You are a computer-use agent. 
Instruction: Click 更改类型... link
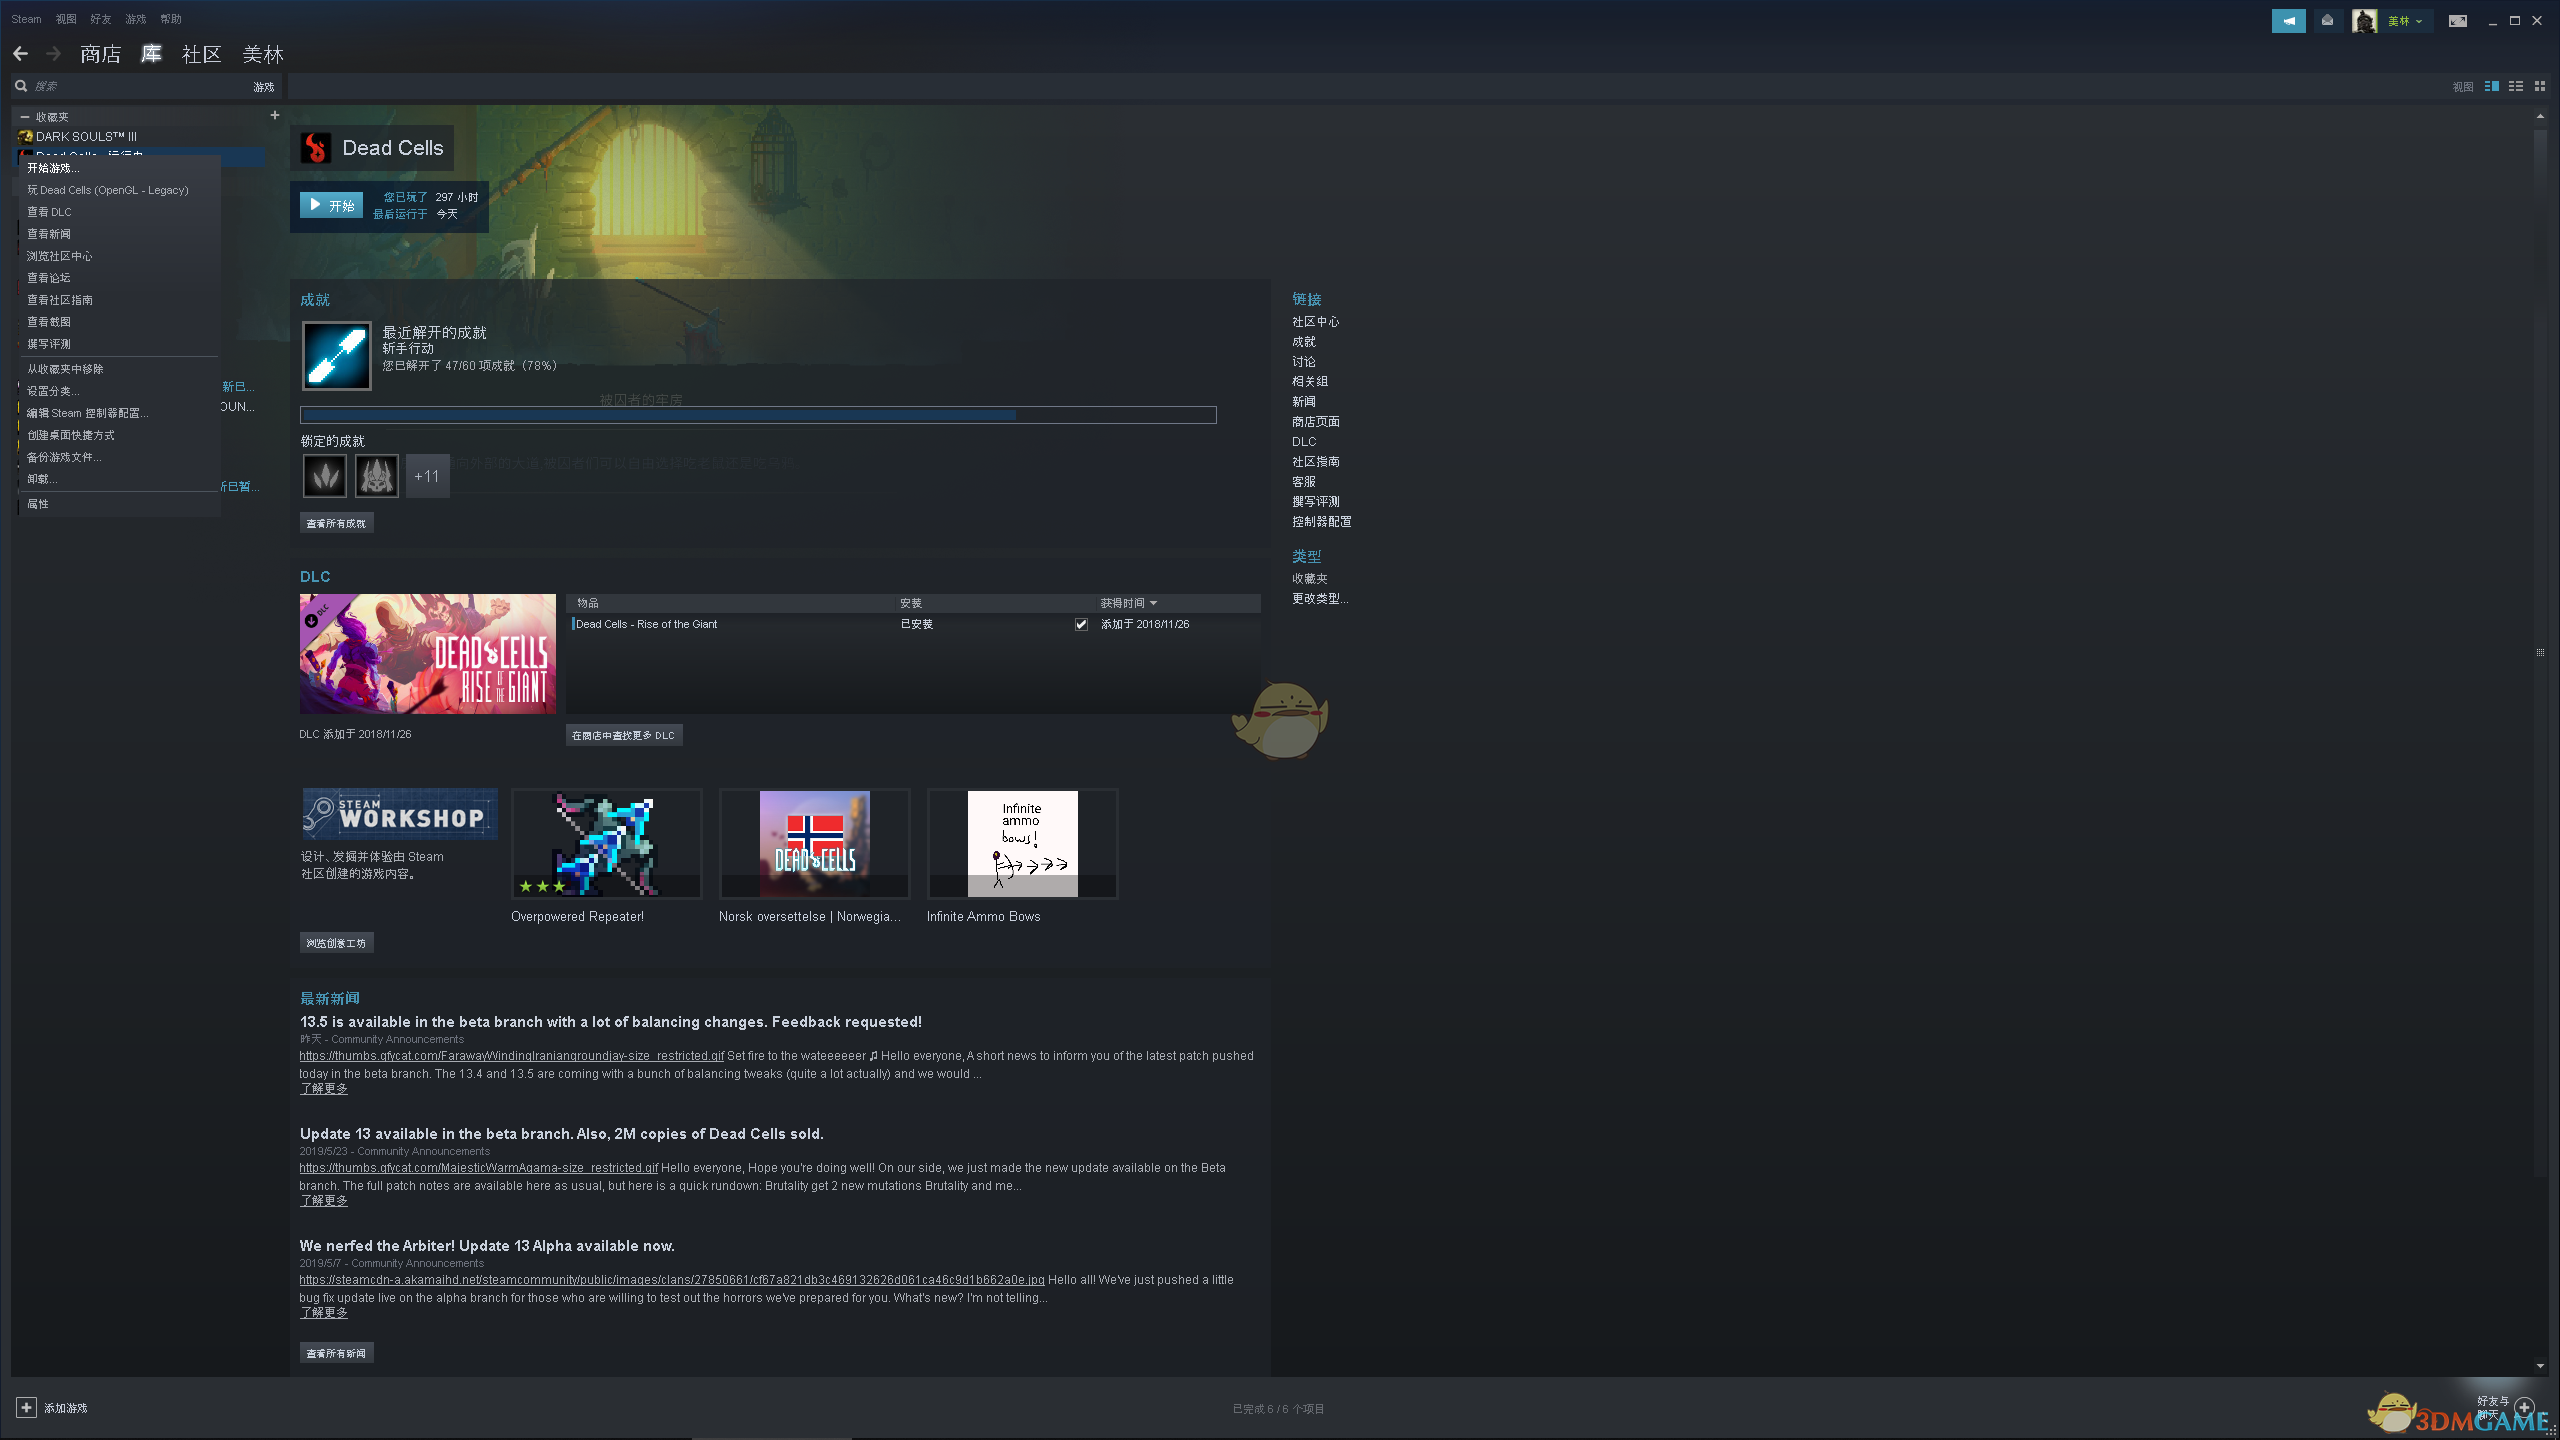tap(1320, 599)
